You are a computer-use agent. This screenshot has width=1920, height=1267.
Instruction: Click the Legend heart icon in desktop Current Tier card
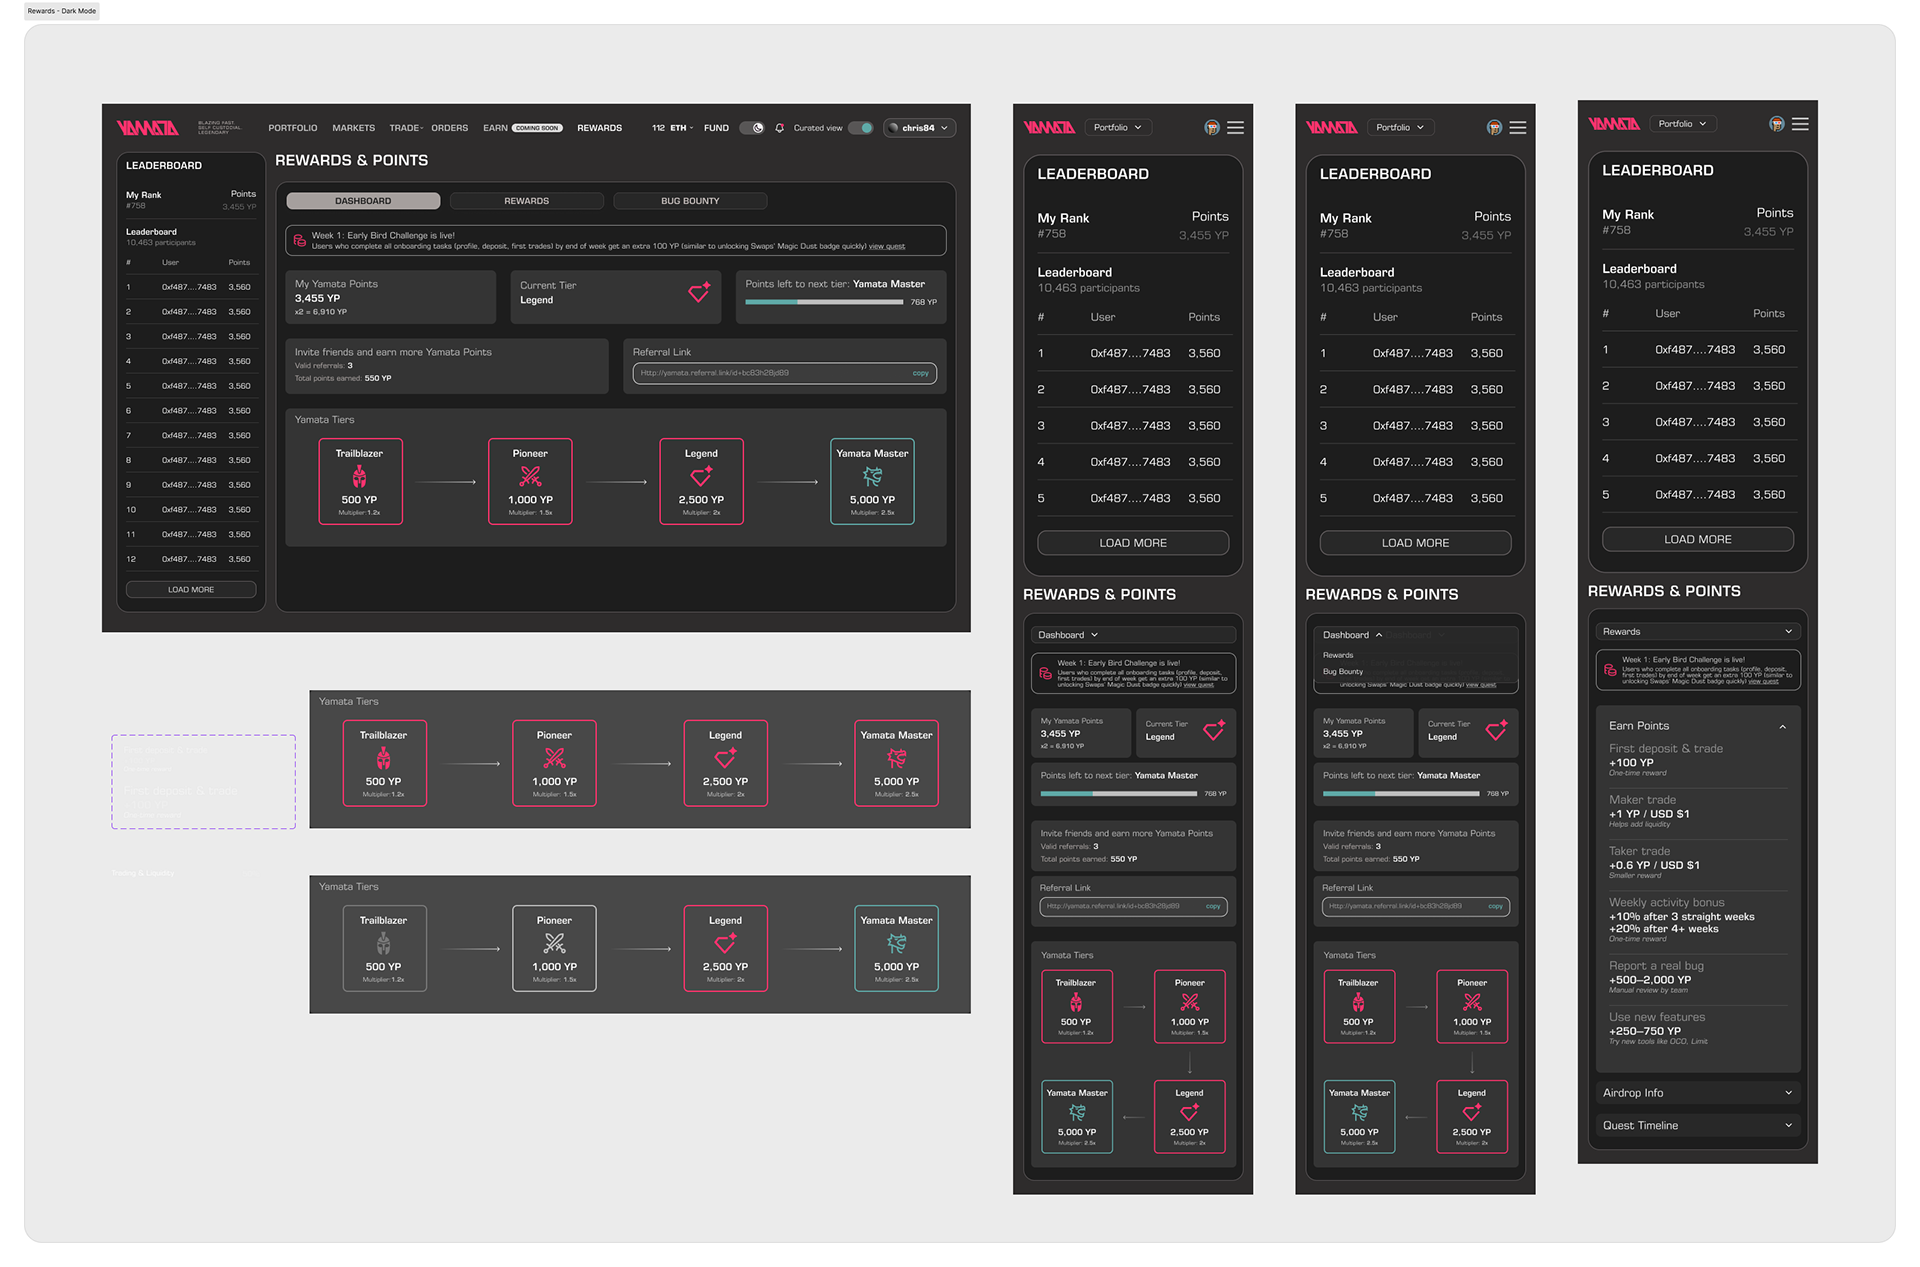[x=699, y=292]
